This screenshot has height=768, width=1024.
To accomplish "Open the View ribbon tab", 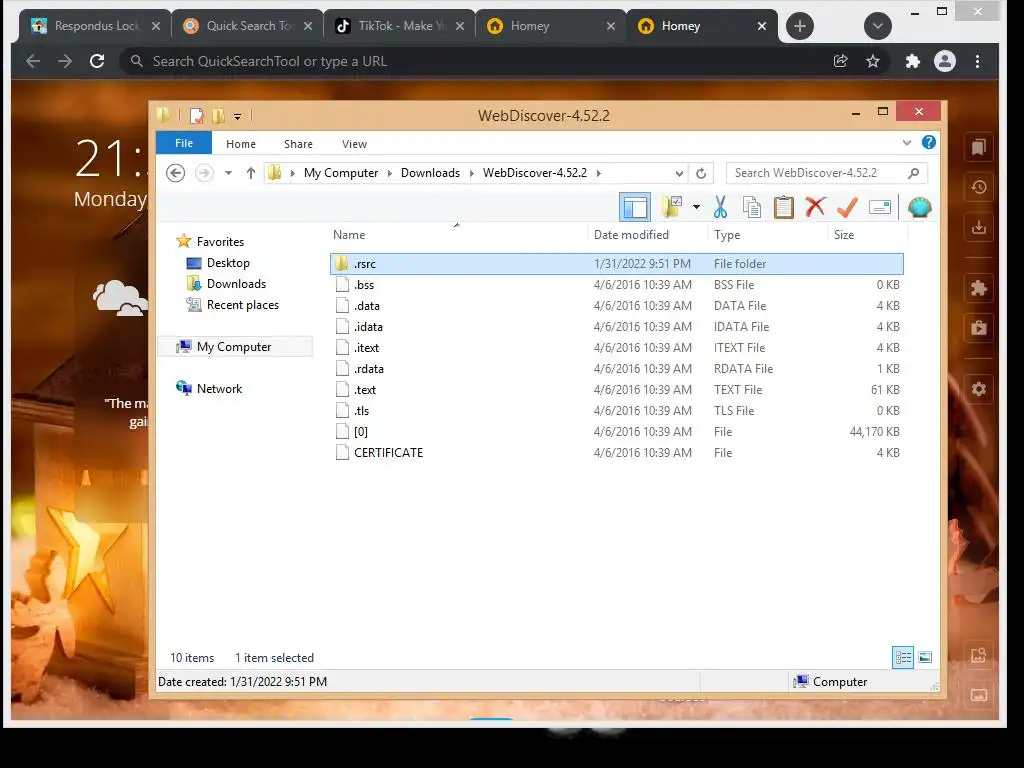I will pyautogui.click(x=355, y=144).
